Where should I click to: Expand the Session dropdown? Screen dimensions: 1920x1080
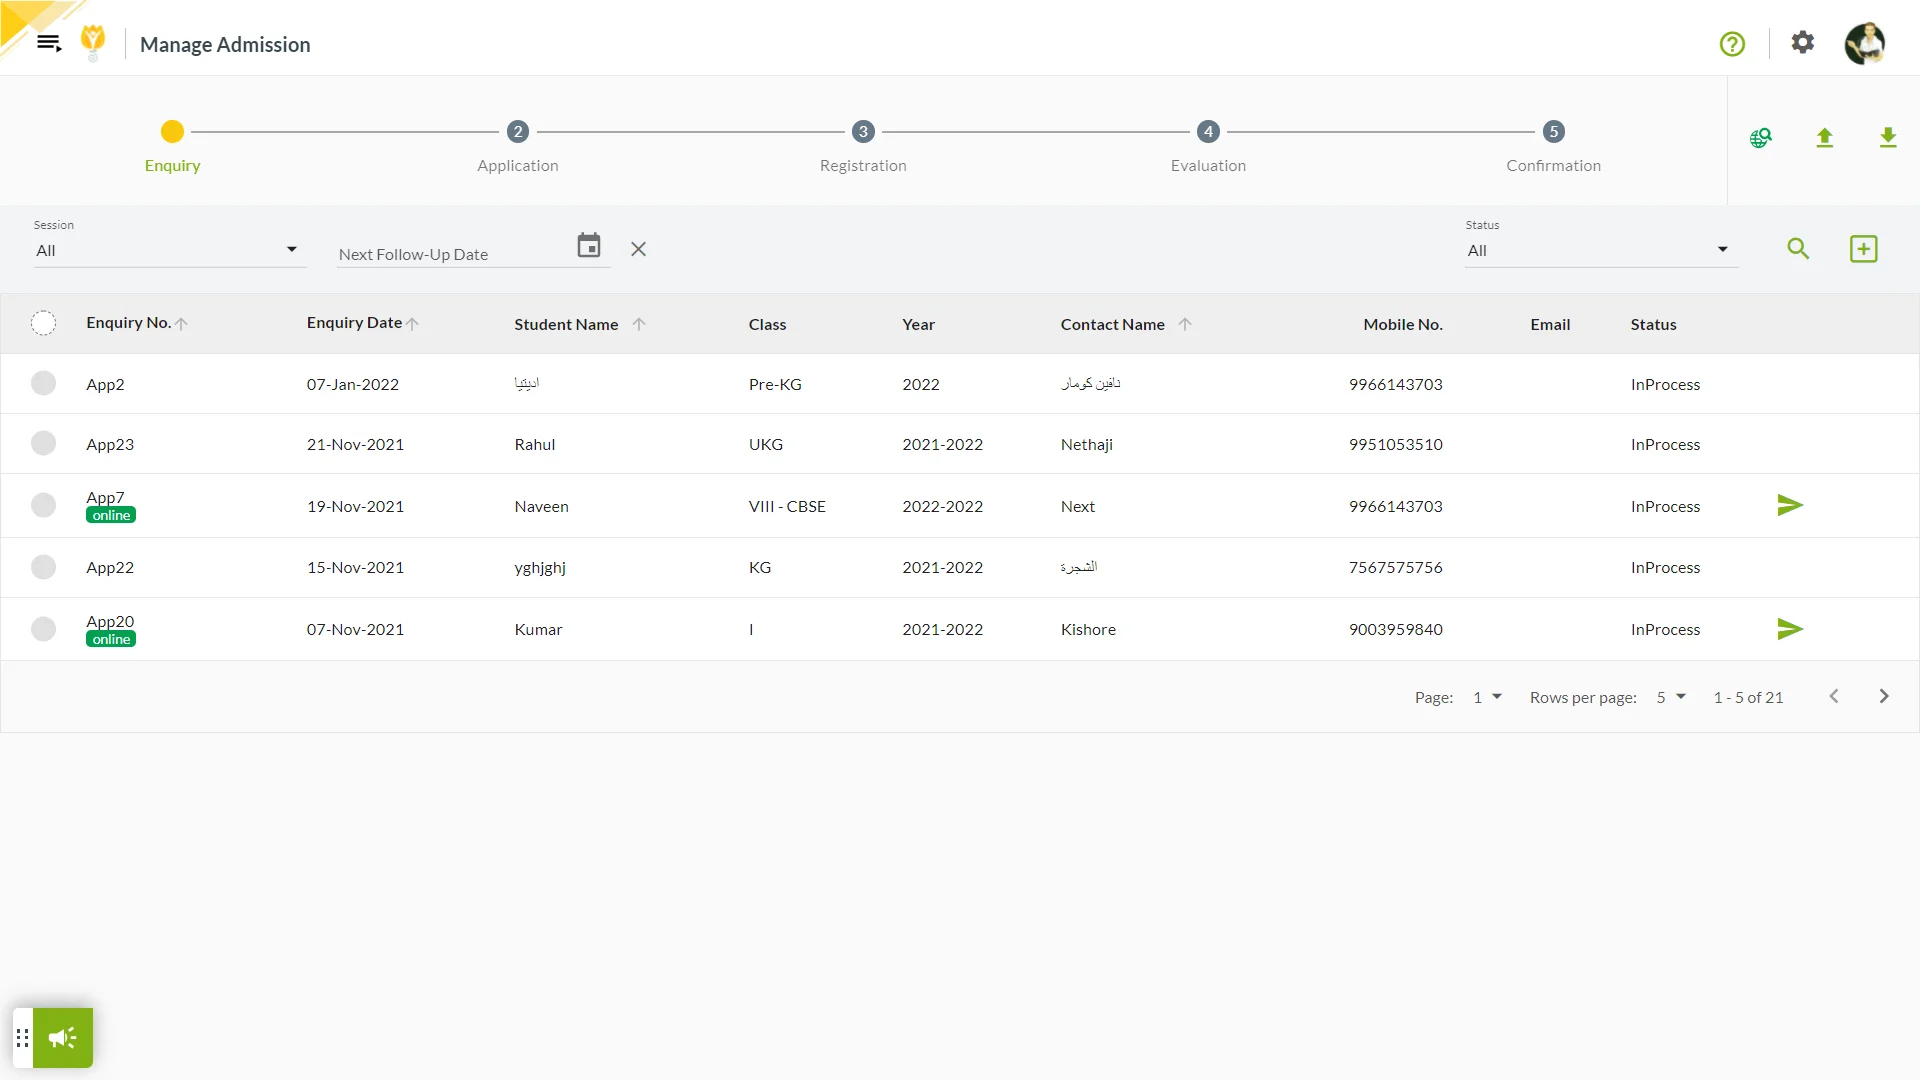click(169, 250)
